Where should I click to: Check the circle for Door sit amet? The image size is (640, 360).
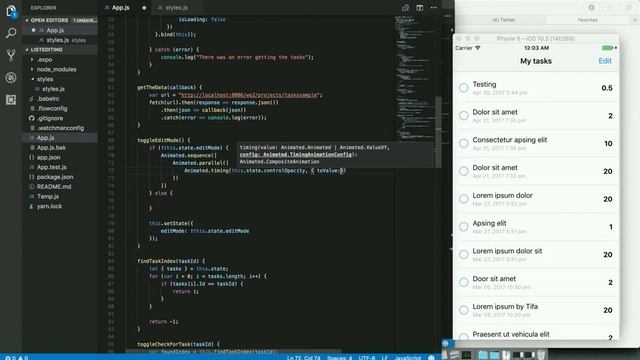point(464,282)
